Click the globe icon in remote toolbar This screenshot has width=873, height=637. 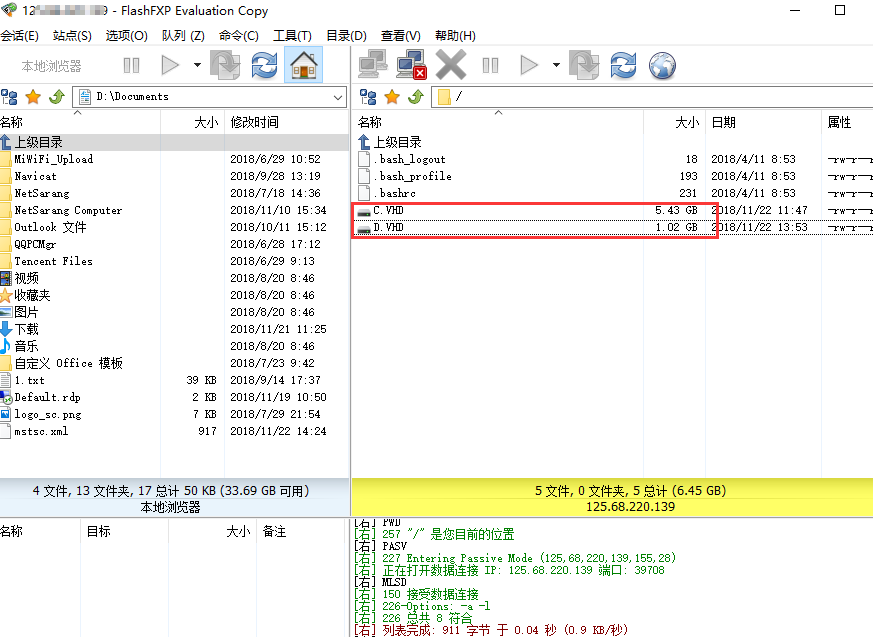click(x=662, y=65)
